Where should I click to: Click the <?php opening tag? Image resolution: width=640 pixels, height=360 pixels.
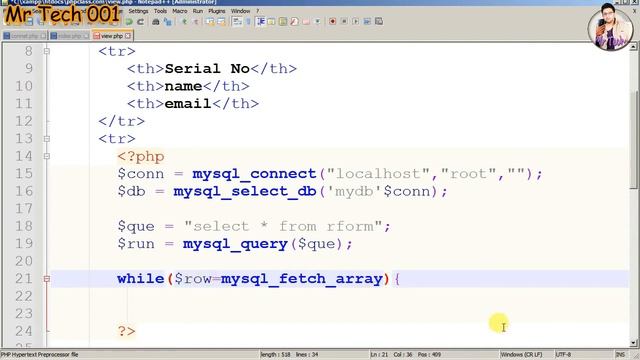tap(141, 157)
